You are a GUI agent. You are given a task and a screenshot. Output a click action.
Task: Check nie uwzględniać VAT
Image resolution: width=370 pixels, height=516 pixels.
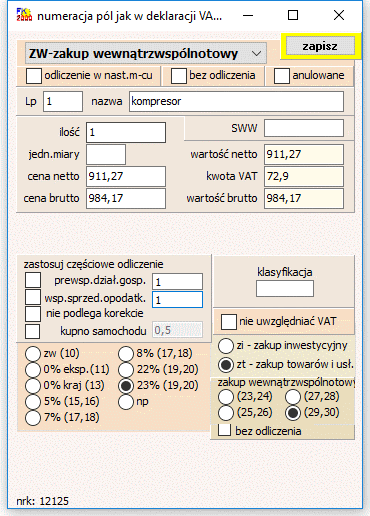point(229,322)
